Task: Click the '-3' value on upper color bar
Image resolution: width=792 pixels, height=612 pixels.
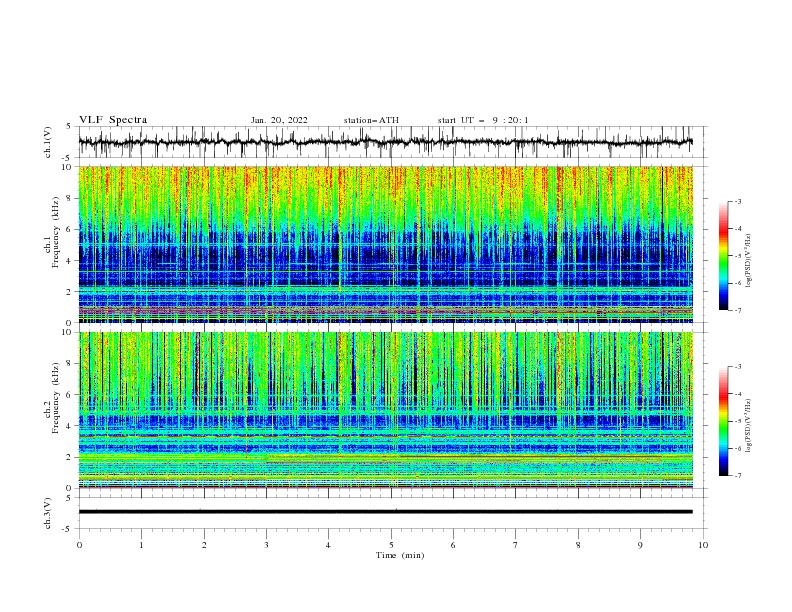Action: click(x=737, y=202)
